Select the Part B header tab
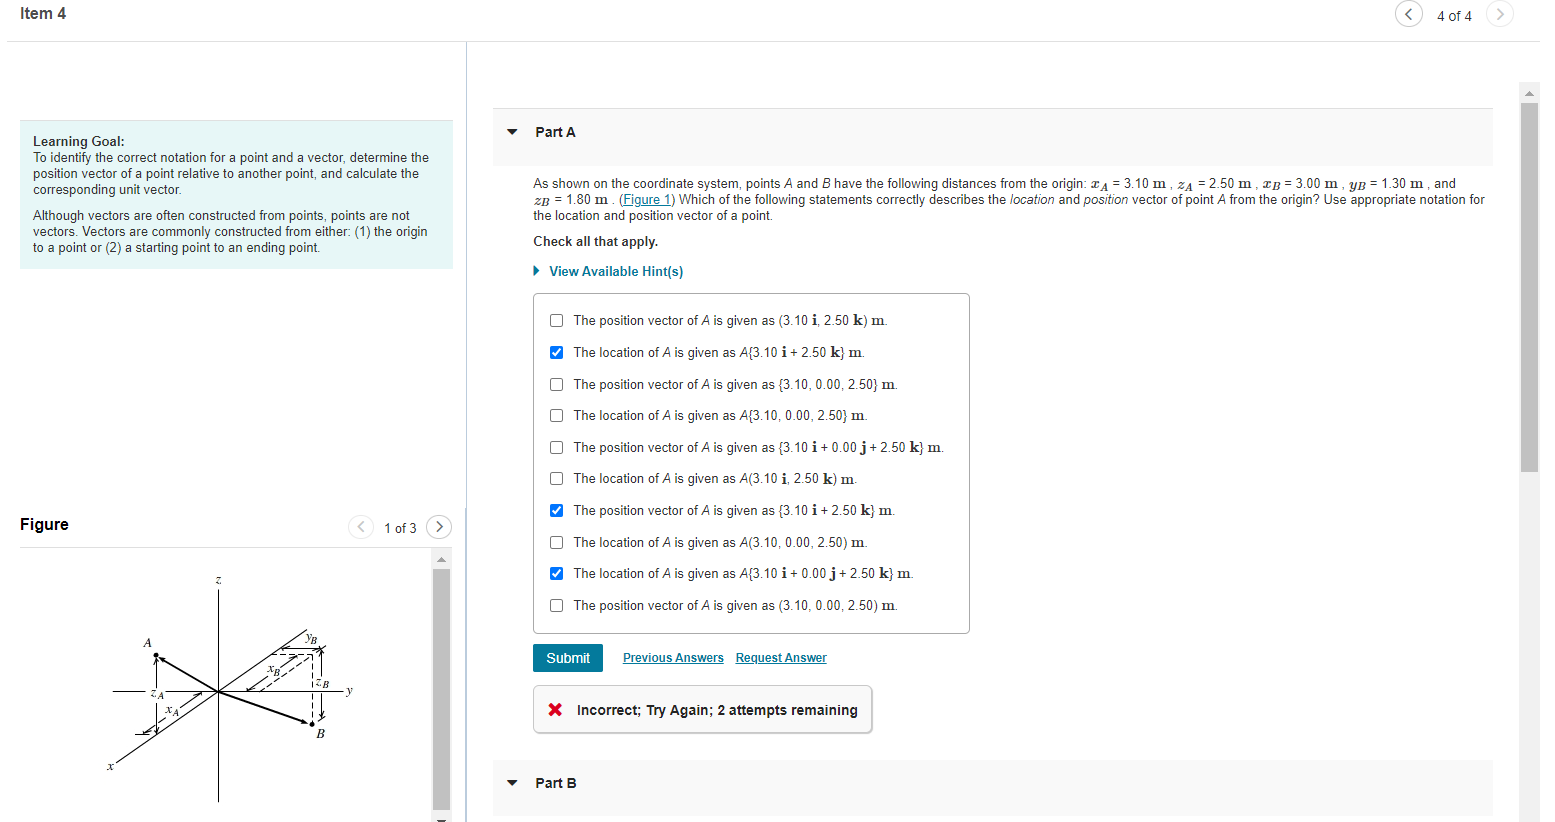 coord(556,783)
